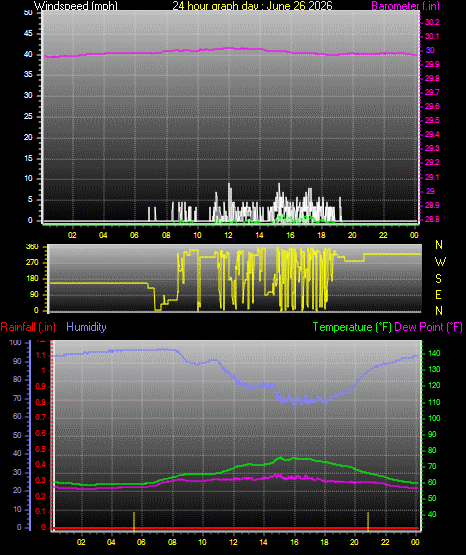The width and height of the screenshot is (466, 555).
Task: Click barometer axis value 29.9
Action: 432,64
